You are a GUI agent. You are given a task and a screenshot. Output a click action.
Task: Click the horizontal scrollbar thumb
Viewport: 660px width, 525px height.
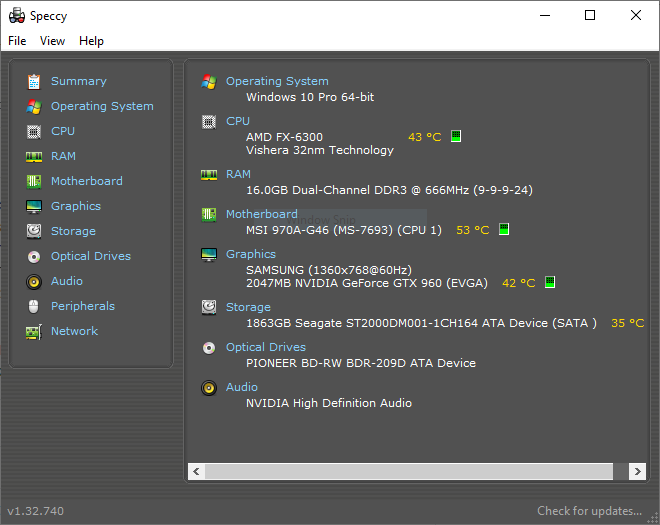coord(409,472)
